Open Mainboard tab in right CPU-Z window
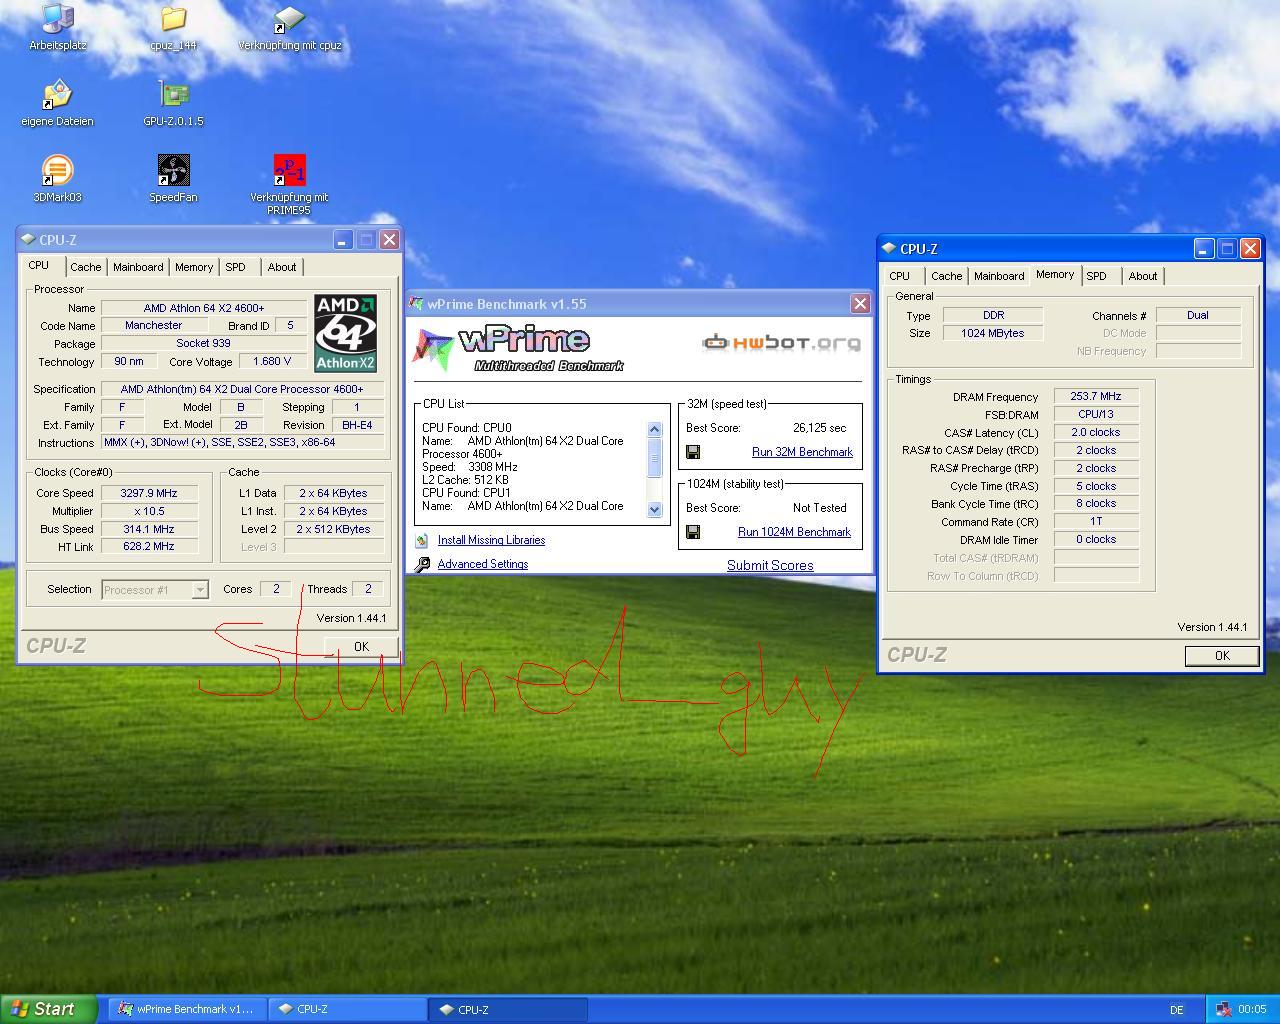Screen dimensions: 1280x1024 999,276
